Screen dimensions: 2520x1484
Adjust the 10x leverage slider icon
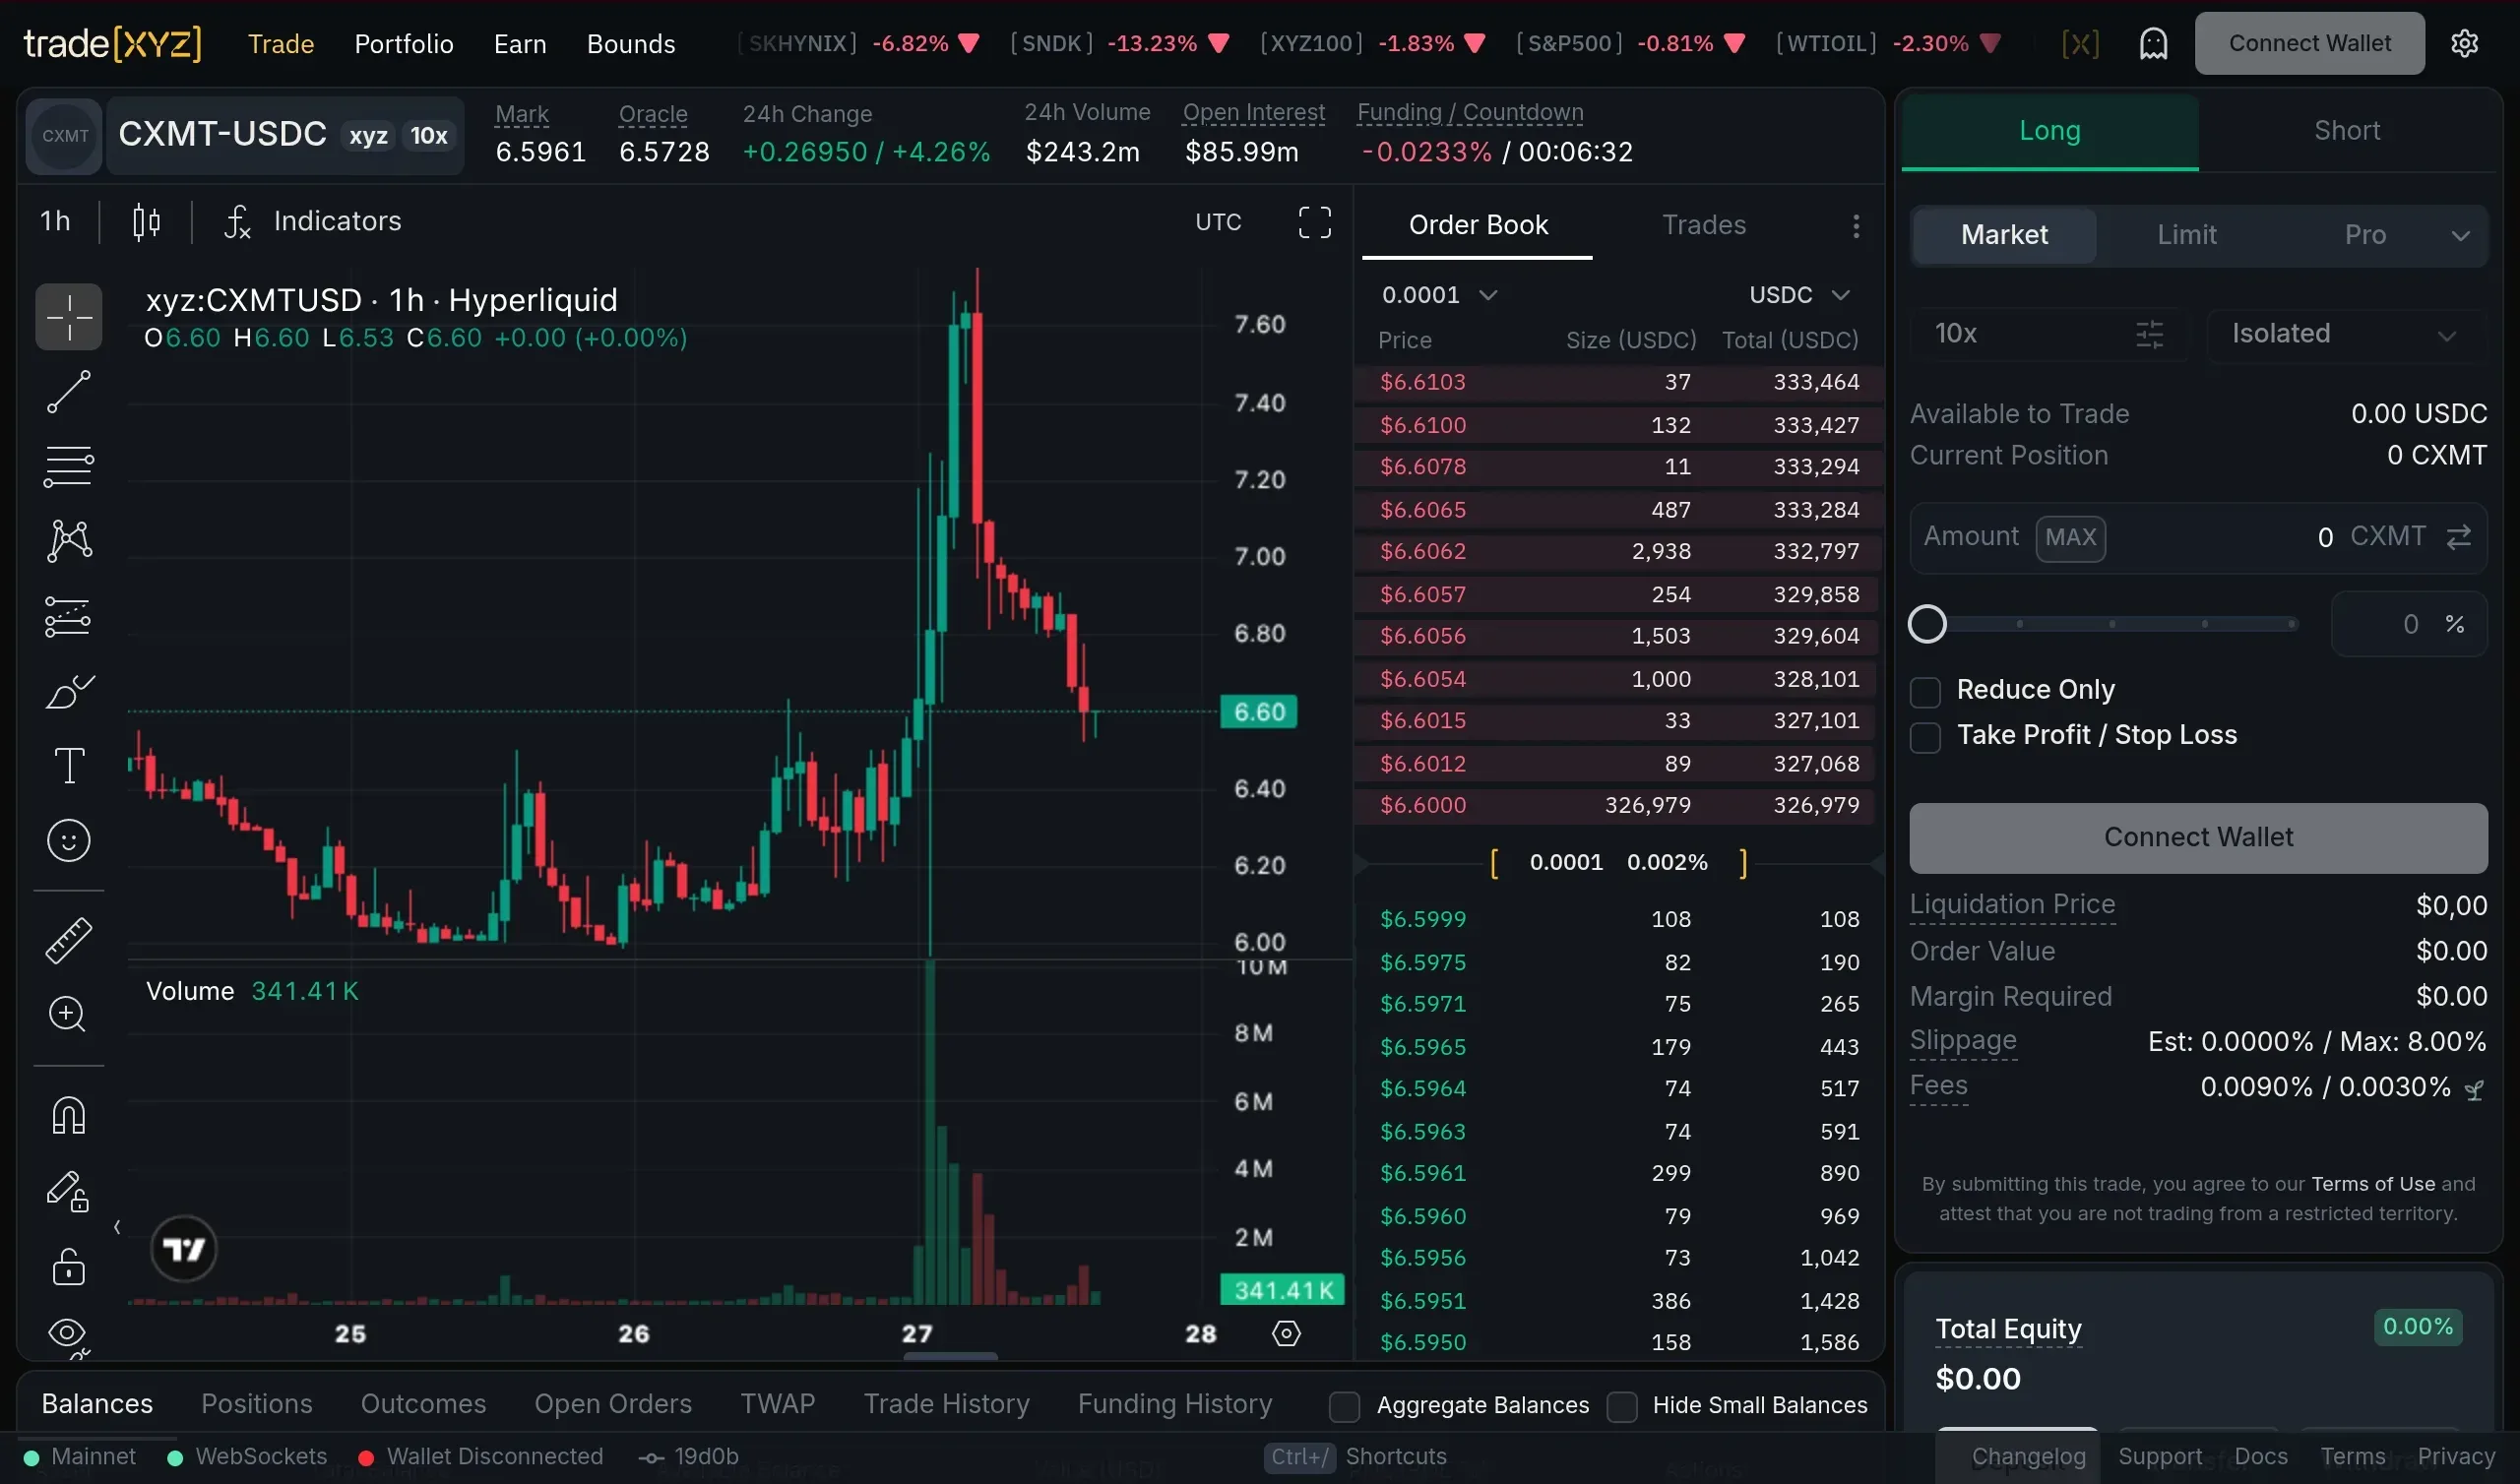click(x=2149, y=334)
